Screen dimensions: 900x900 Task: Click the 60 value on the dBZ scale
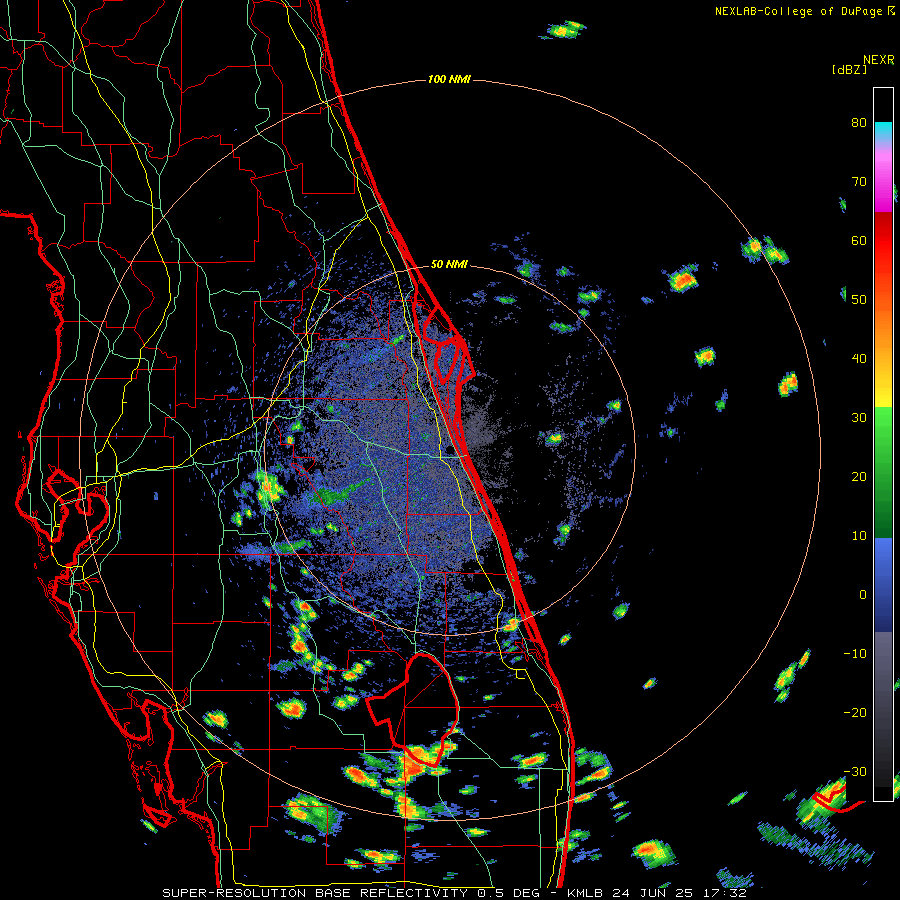click(x=859, y=240)
